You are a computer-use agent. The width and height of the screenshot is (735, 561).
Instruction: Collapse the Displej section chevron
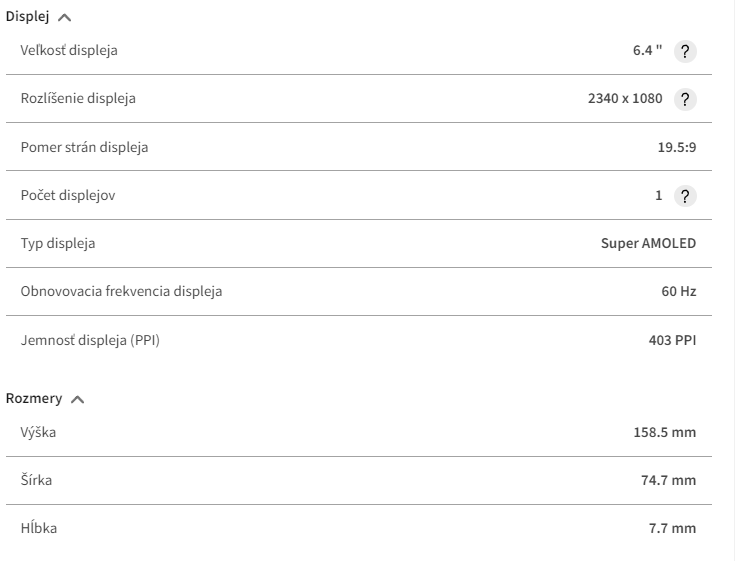(64, 18)
